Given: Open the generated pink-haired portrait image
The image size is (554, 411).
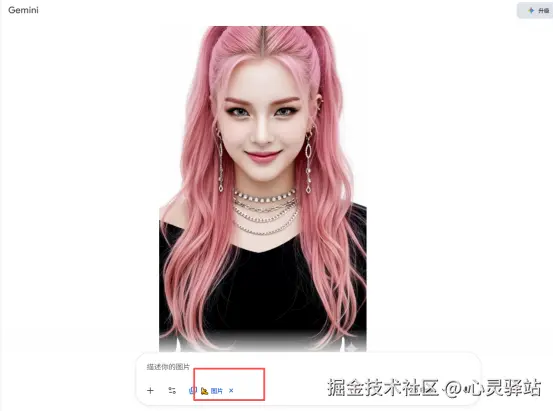Looking at the screenshot, I should (x=263, y=189).
